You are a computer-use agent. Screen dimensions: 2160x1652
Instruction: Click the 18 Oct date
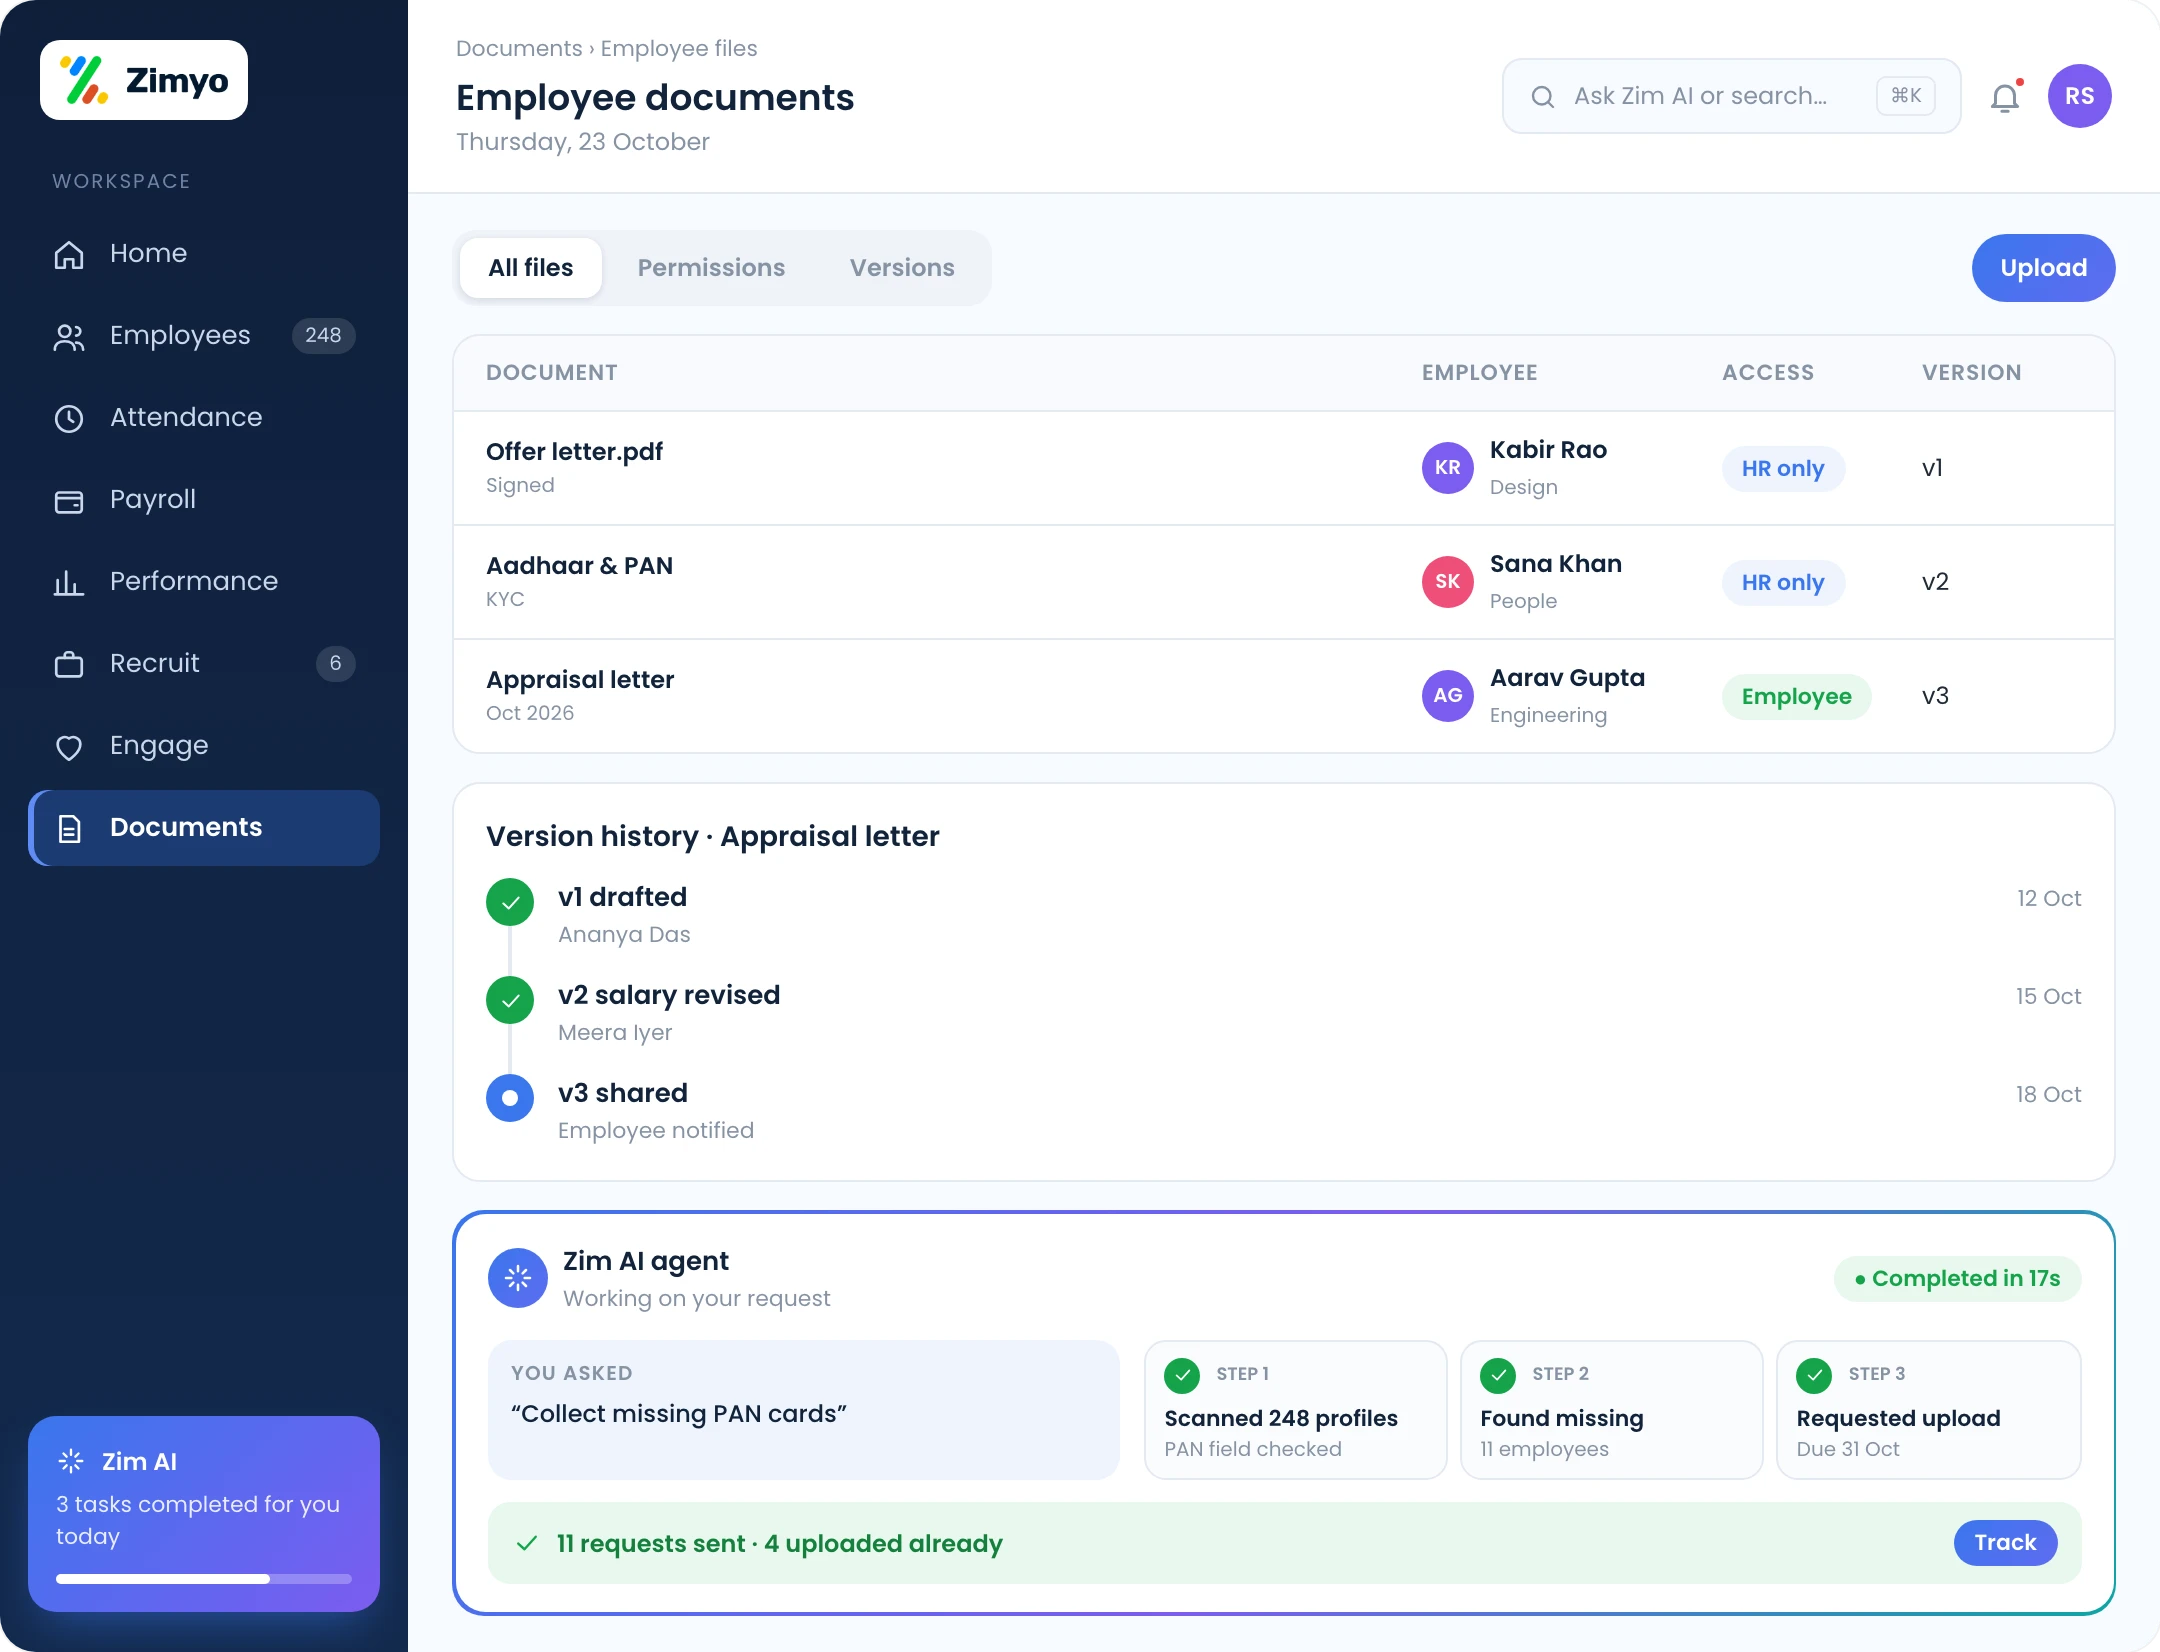point(2048,1094)
